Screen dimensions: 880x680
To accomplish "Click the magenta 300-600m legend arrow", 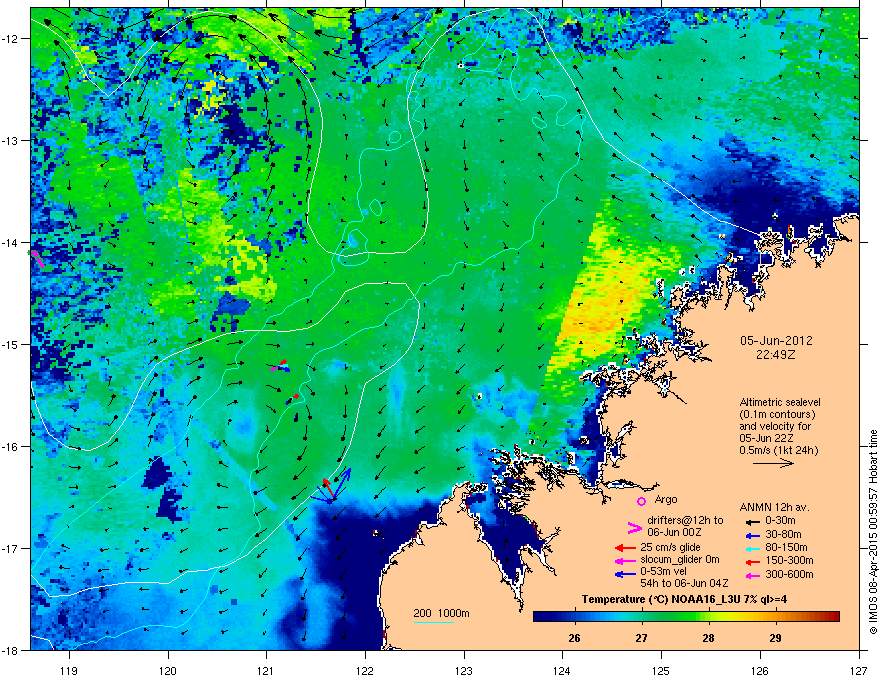I will (x=753, y=575).
